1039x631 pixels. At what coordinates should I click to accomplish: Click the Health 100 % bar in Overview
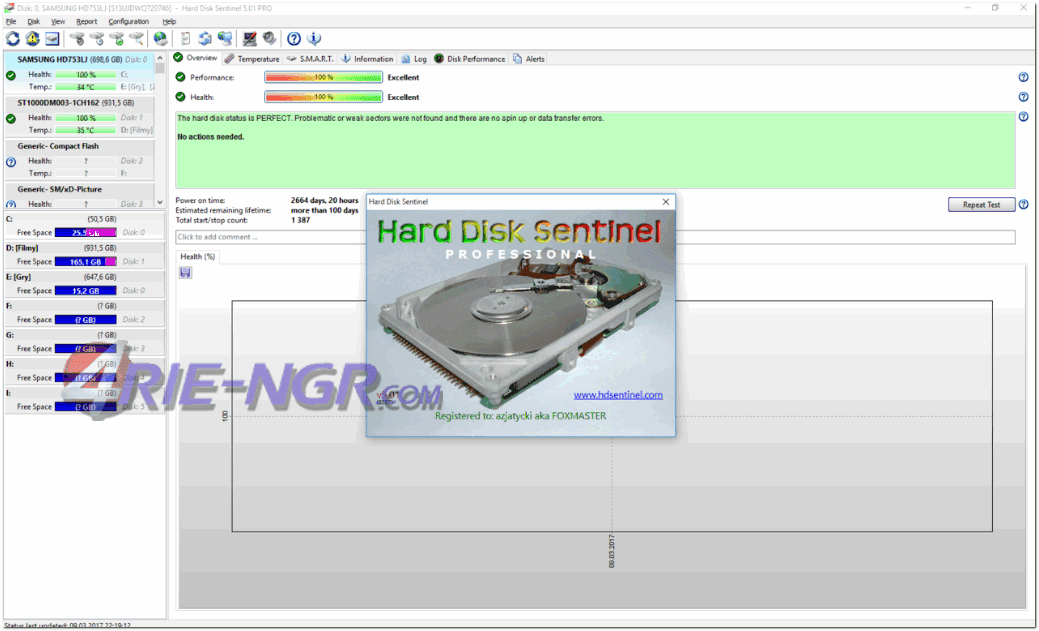click(x=323, y=97)
